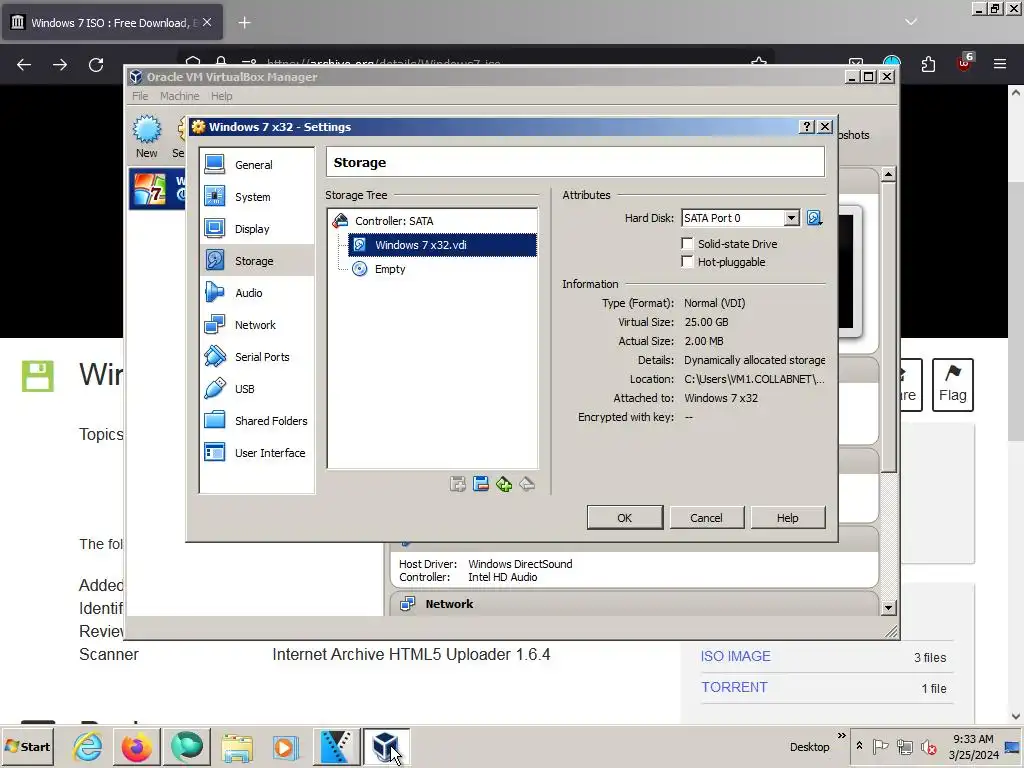The image size is (1024, 768).
Task: Open Network settings category
Action: pos(257,325)
